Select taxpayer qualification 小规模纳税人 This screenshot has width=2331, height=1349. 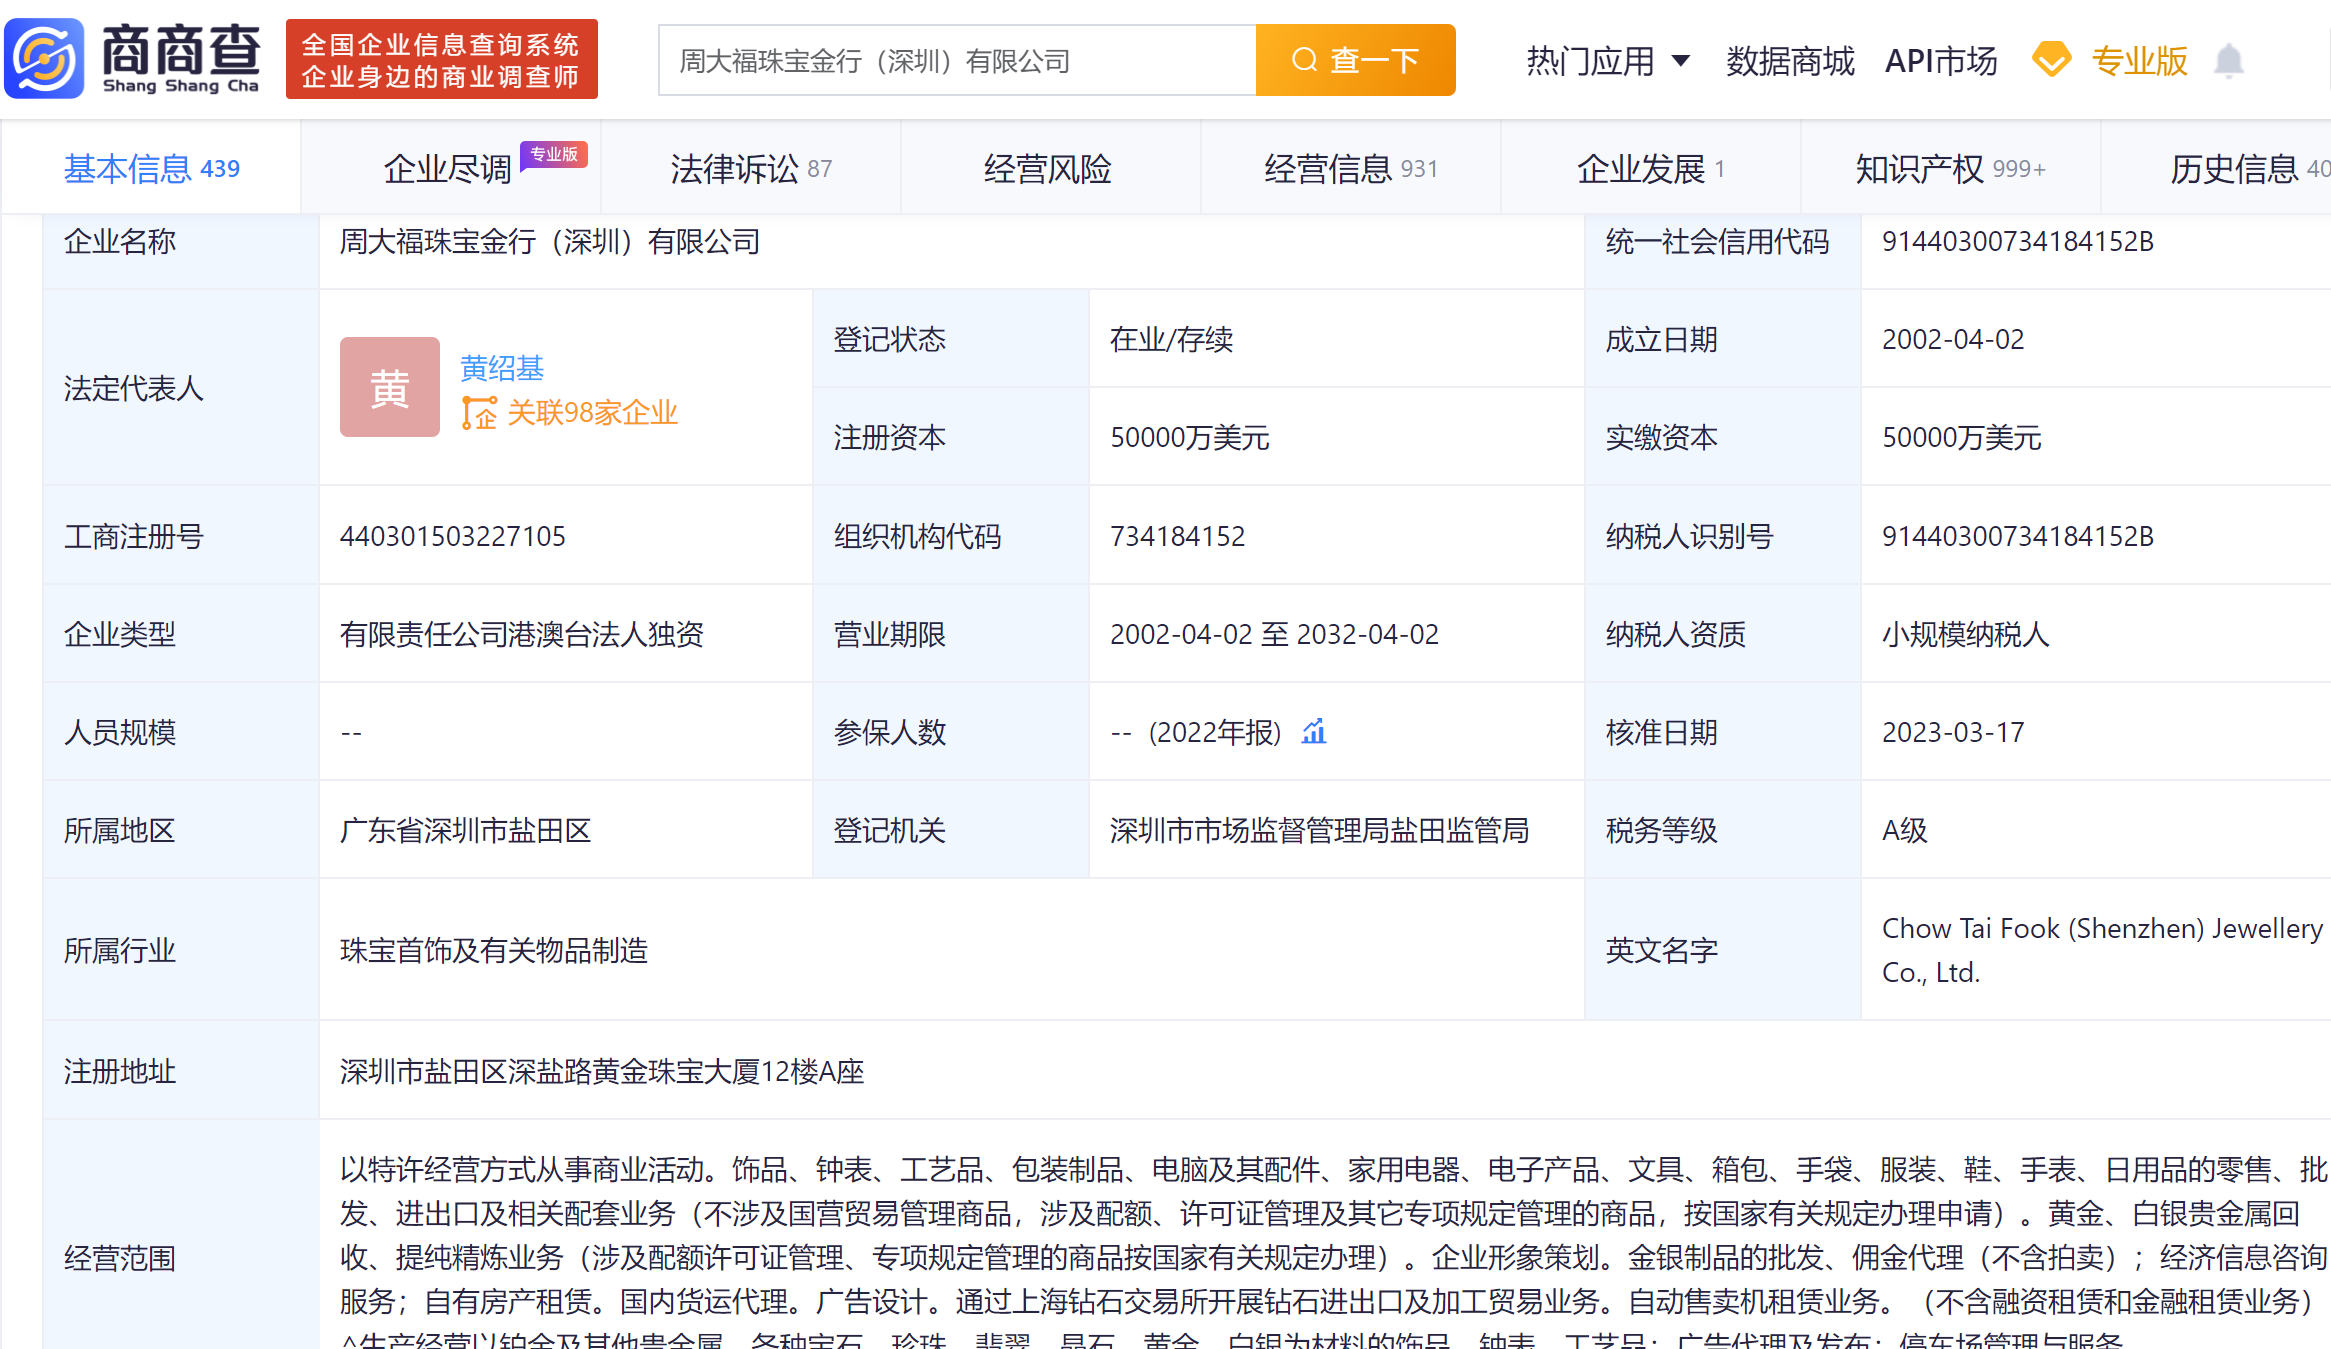pos(1965,634)
